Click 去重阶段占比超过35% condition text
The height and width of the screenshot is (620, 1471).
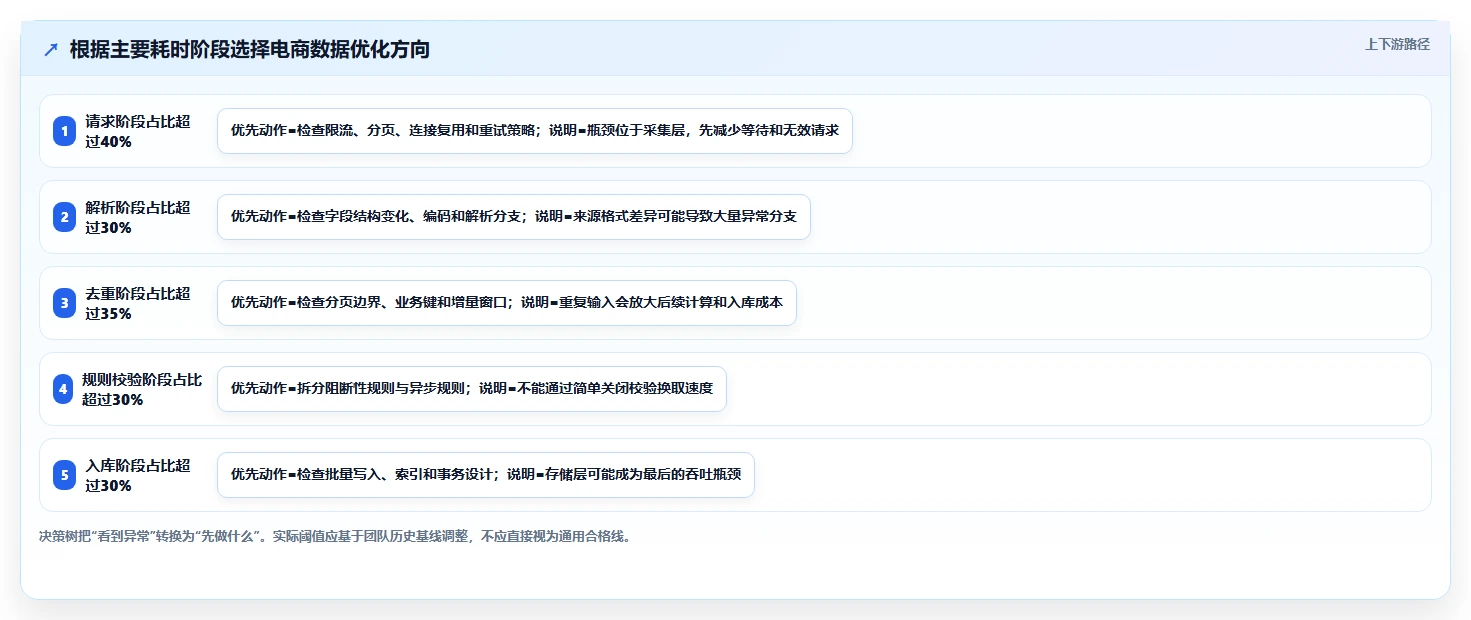[x=138, y=303]
